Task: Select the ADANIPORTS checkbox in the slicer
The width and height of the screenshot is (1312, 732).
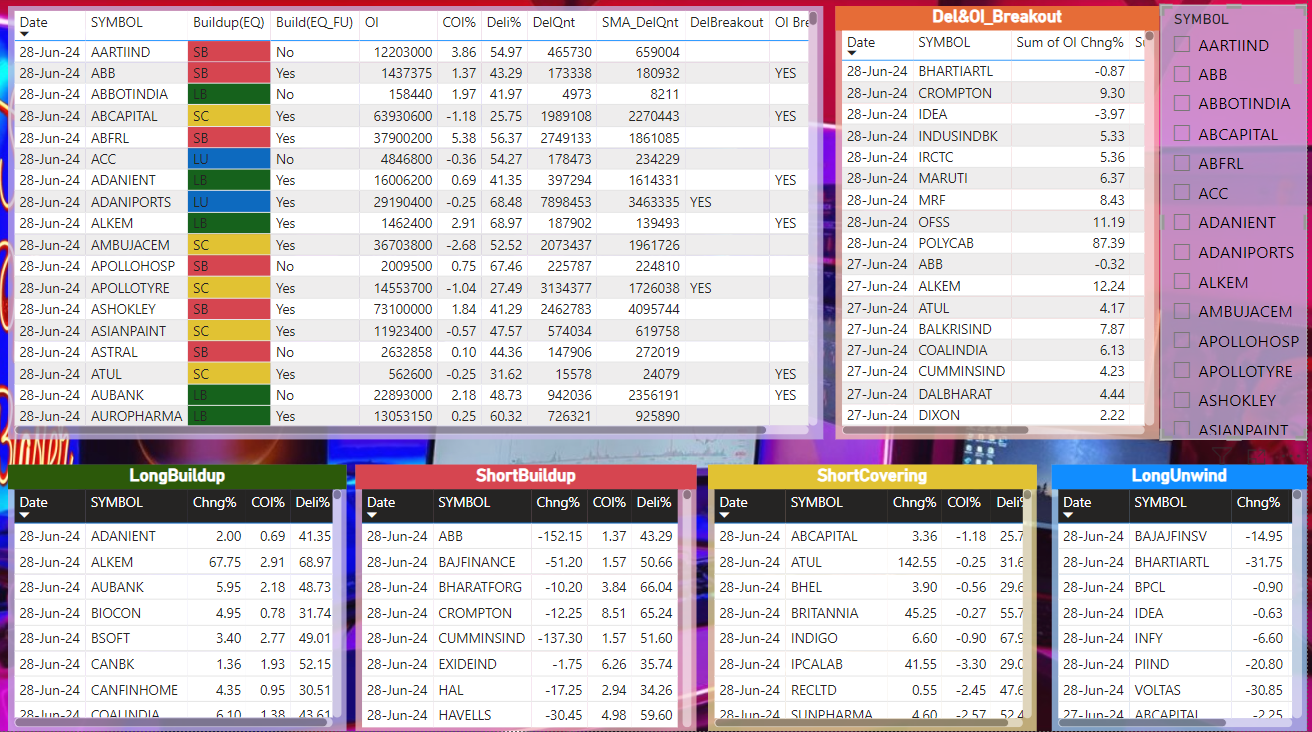Action: point(1182,252)
